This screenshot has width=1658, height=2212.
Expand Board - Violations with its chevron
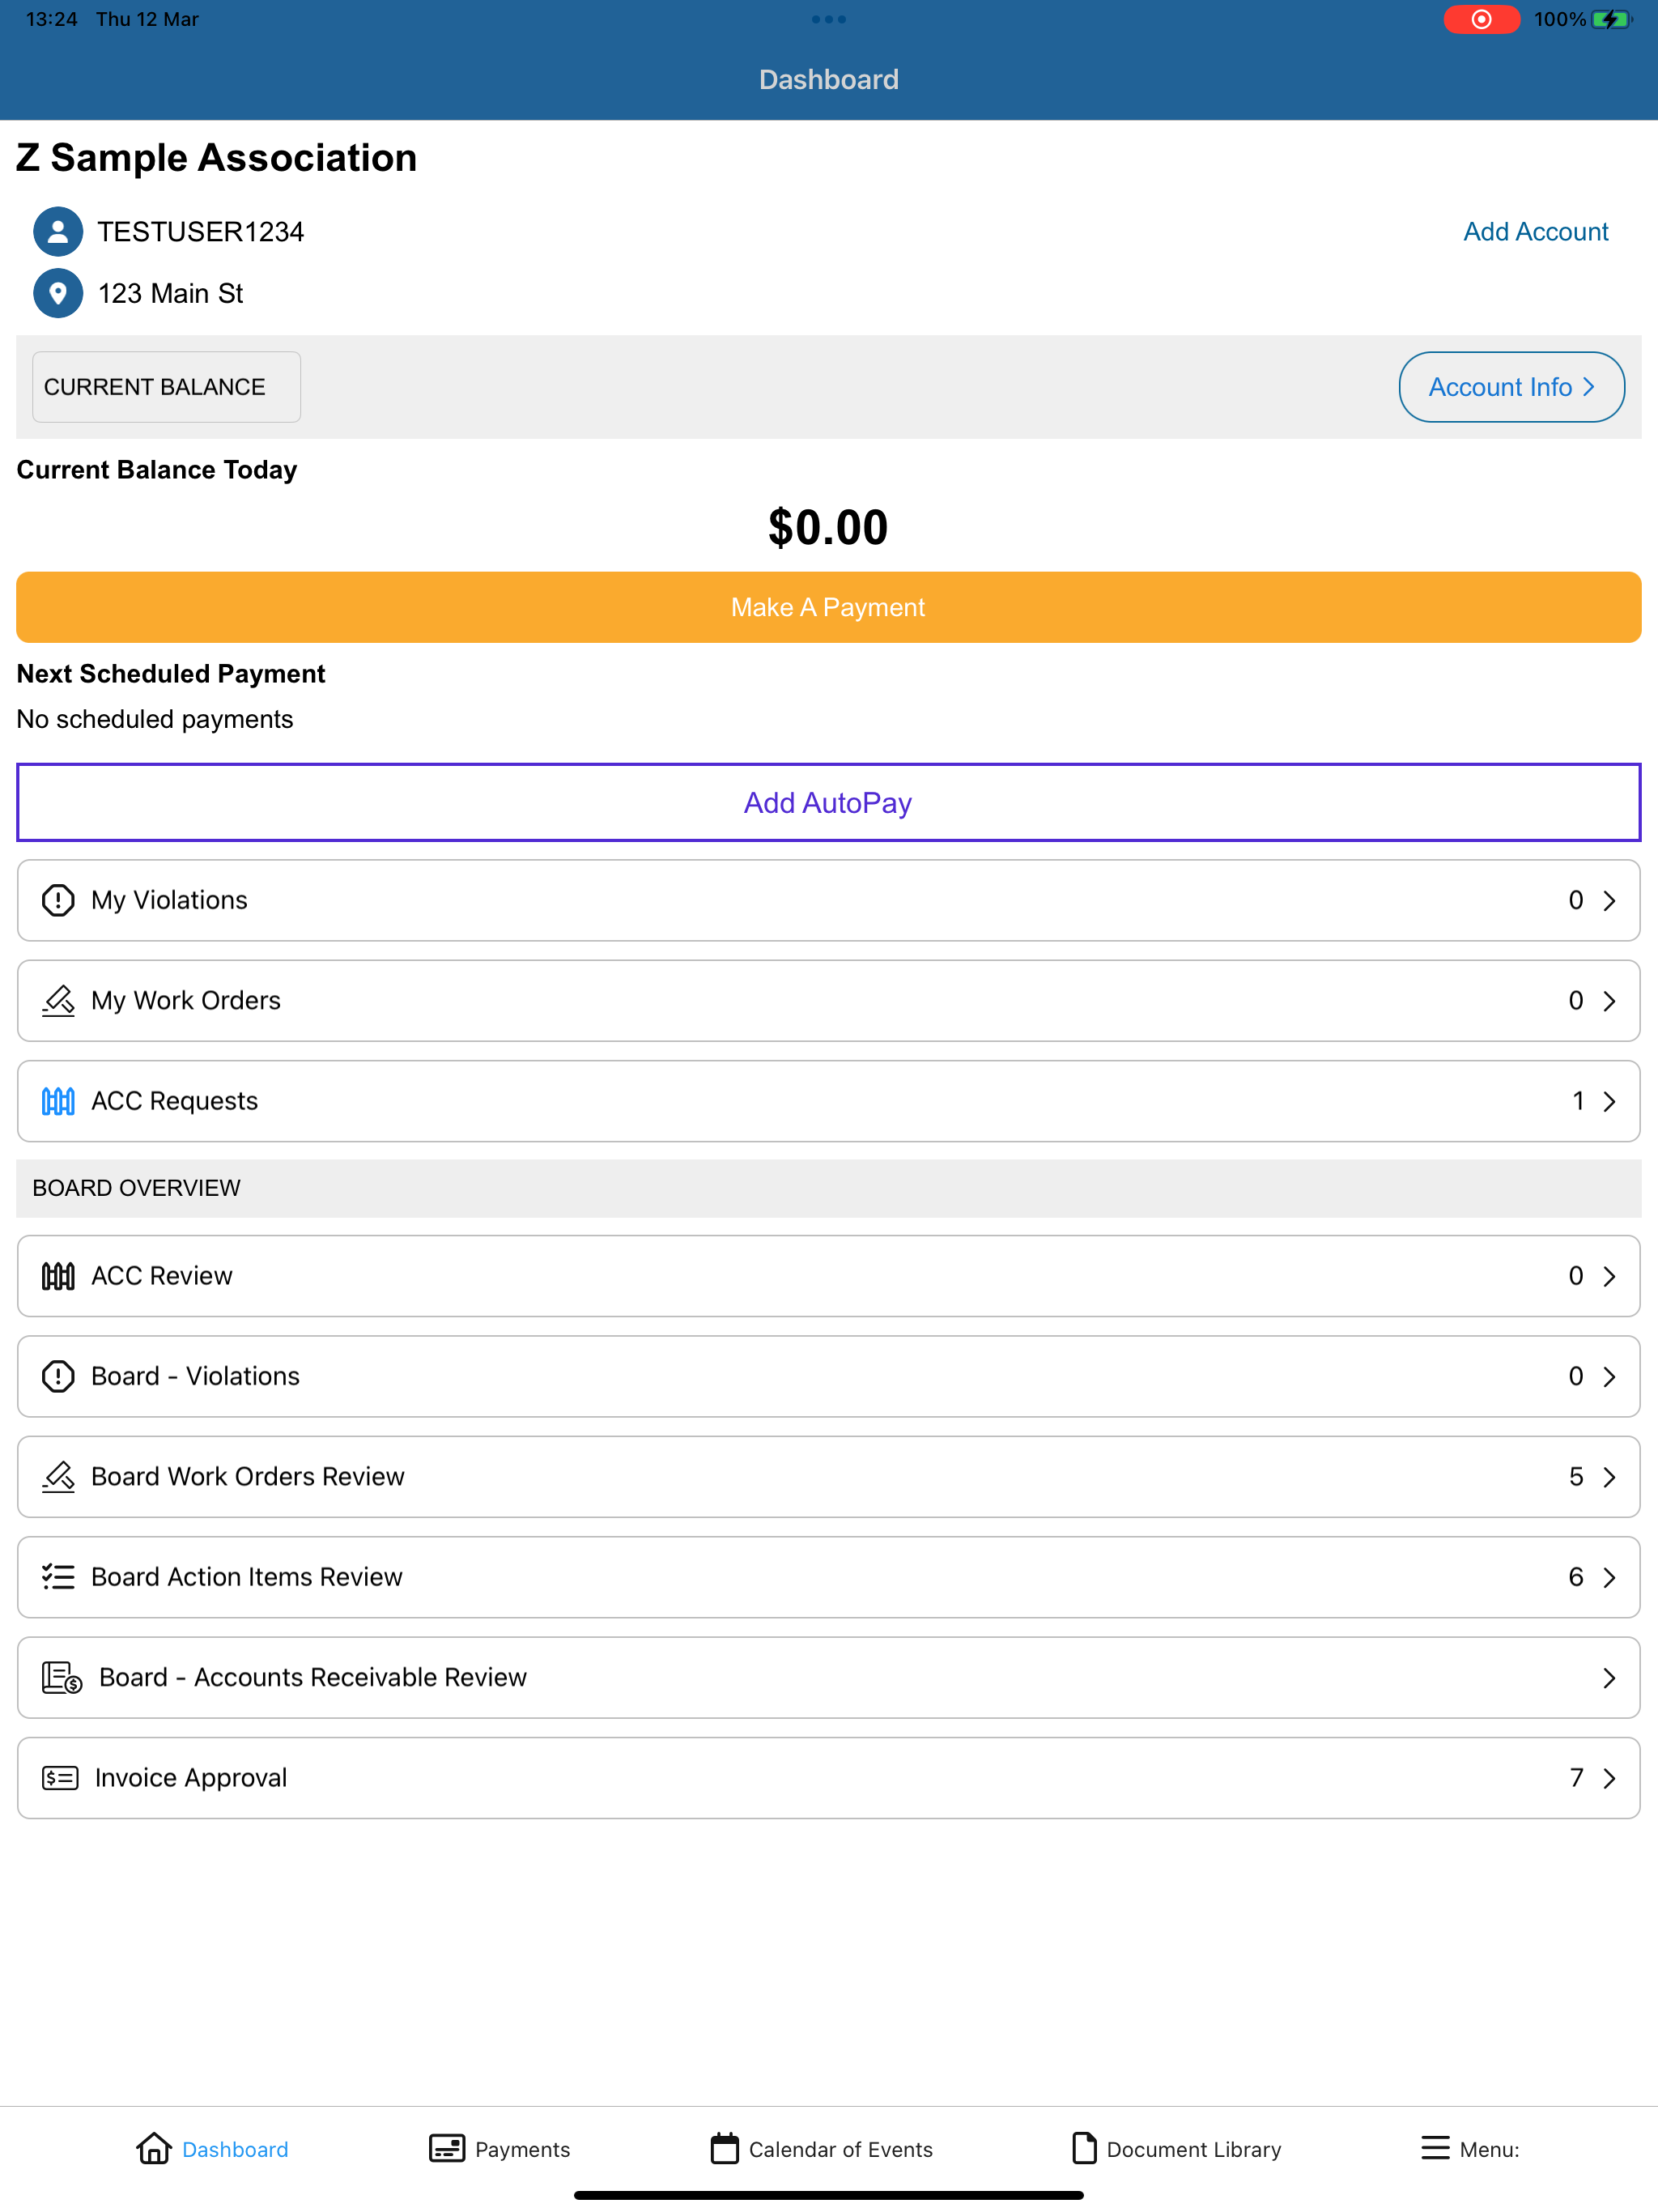point(1609,1377)
